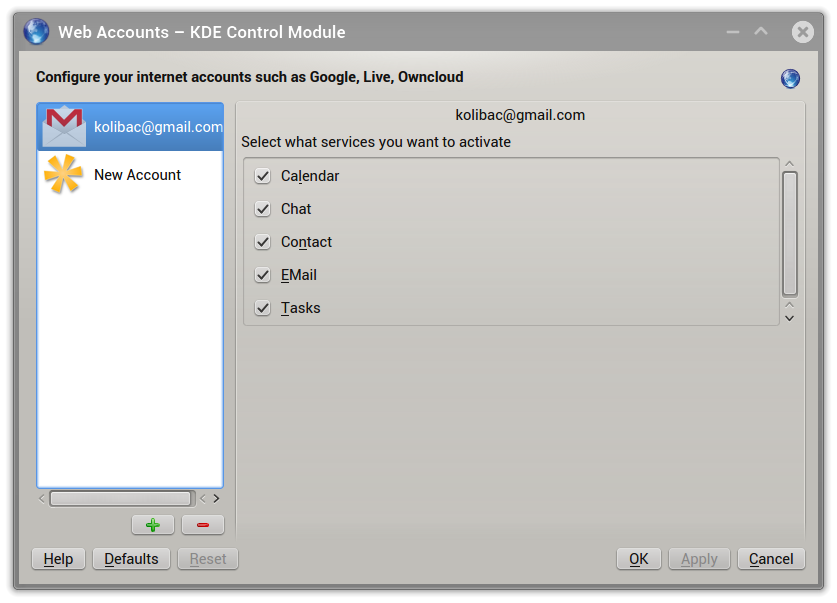Click the services list scroll down arrow
This screenshot has height=603, width=837.
point(790,319)
